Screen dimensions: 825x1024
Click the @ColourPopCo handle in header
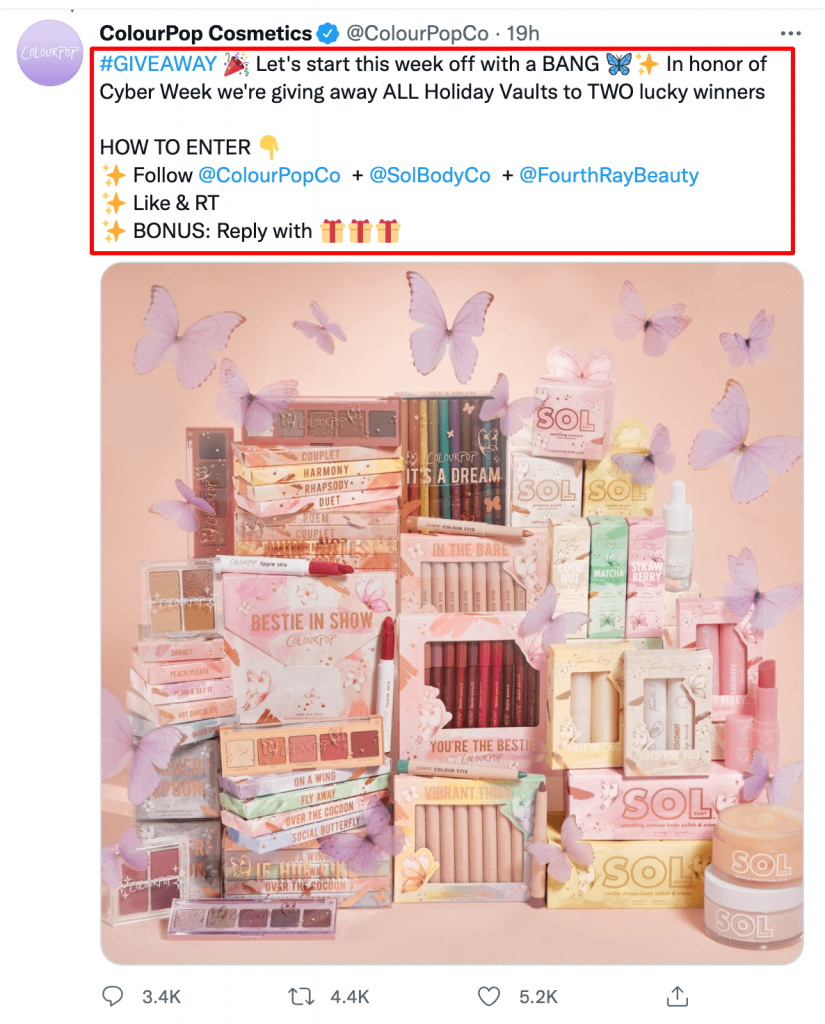[417, 33]
